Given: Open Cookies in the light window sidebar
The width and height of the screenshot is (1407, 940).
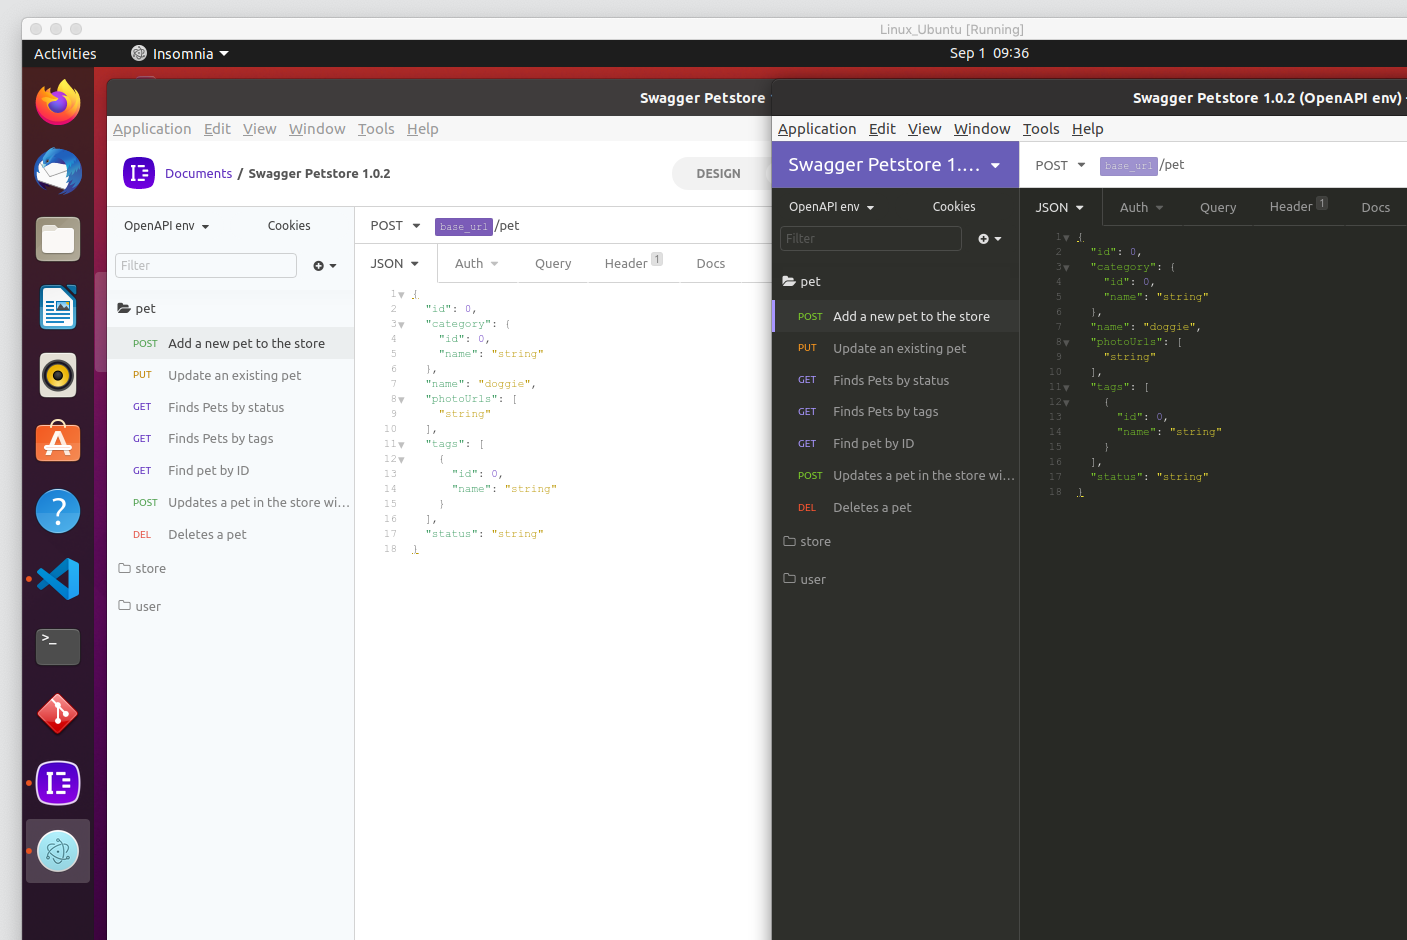Looking at the screenshot, I should tap(289, 226).
